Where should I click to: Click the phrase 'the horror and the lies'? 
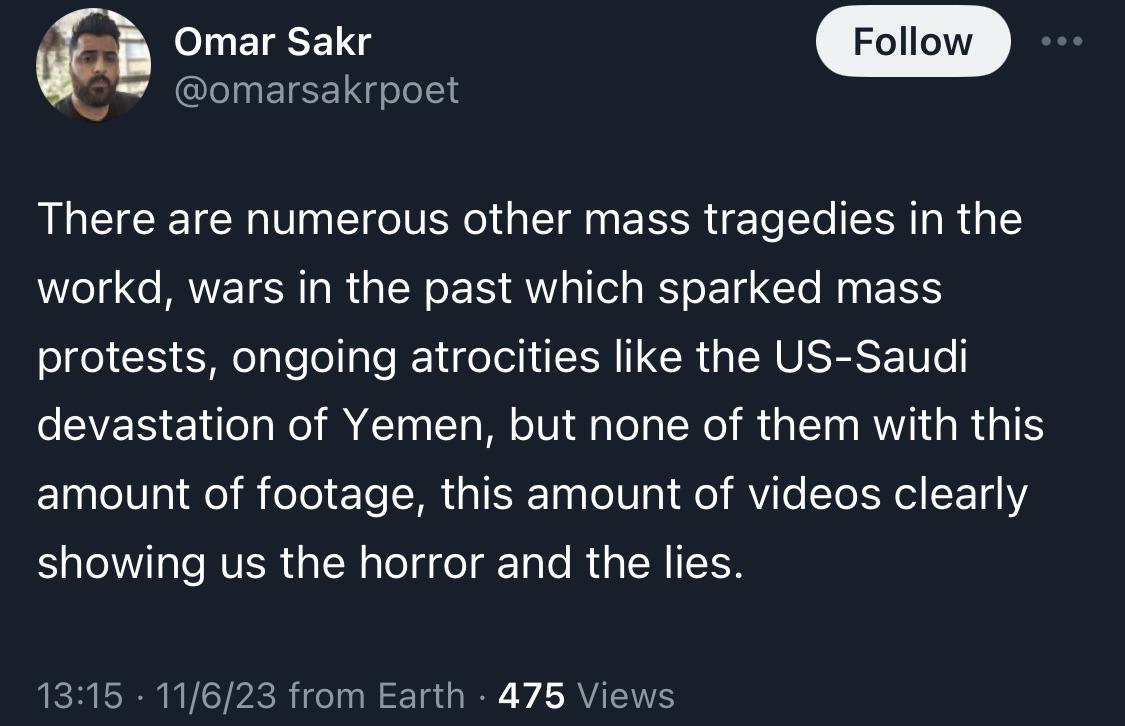(511, 563)
